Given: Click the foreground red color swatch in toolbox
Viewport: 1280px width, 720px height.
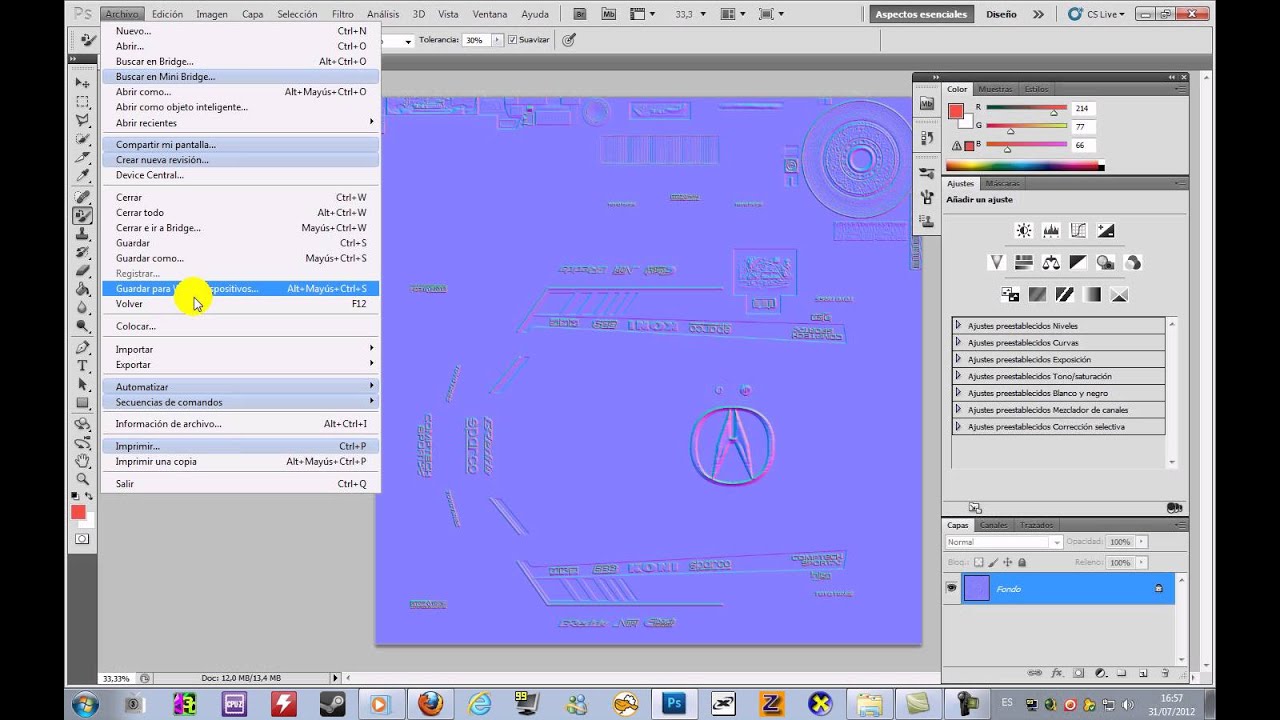Looking at the screenshot, I should (78, 512).
